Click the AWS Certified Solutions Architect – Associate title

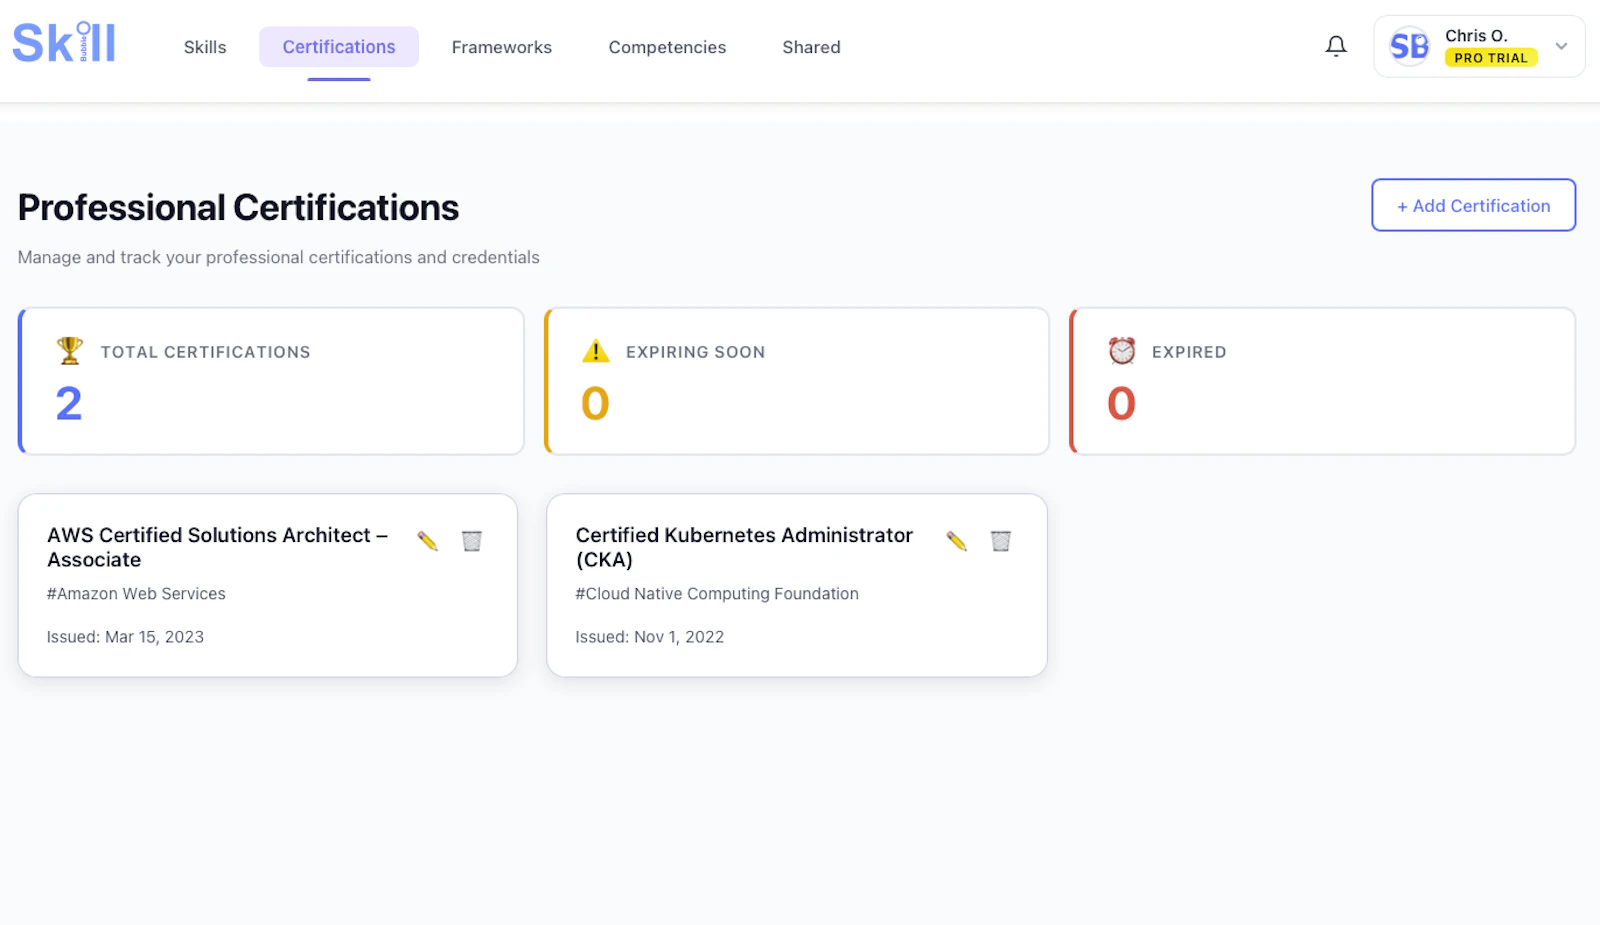pyautogui.click(x=217, y=547)
